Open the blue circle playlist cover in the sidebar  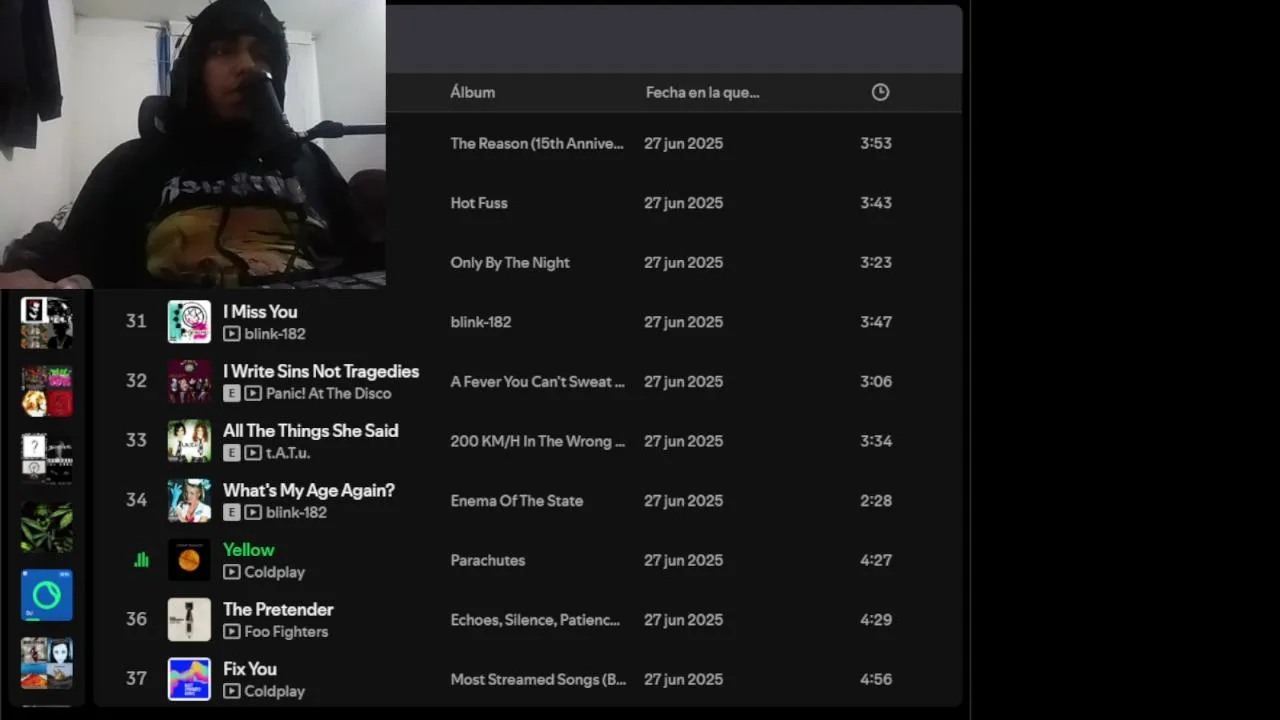pos(47,595)
